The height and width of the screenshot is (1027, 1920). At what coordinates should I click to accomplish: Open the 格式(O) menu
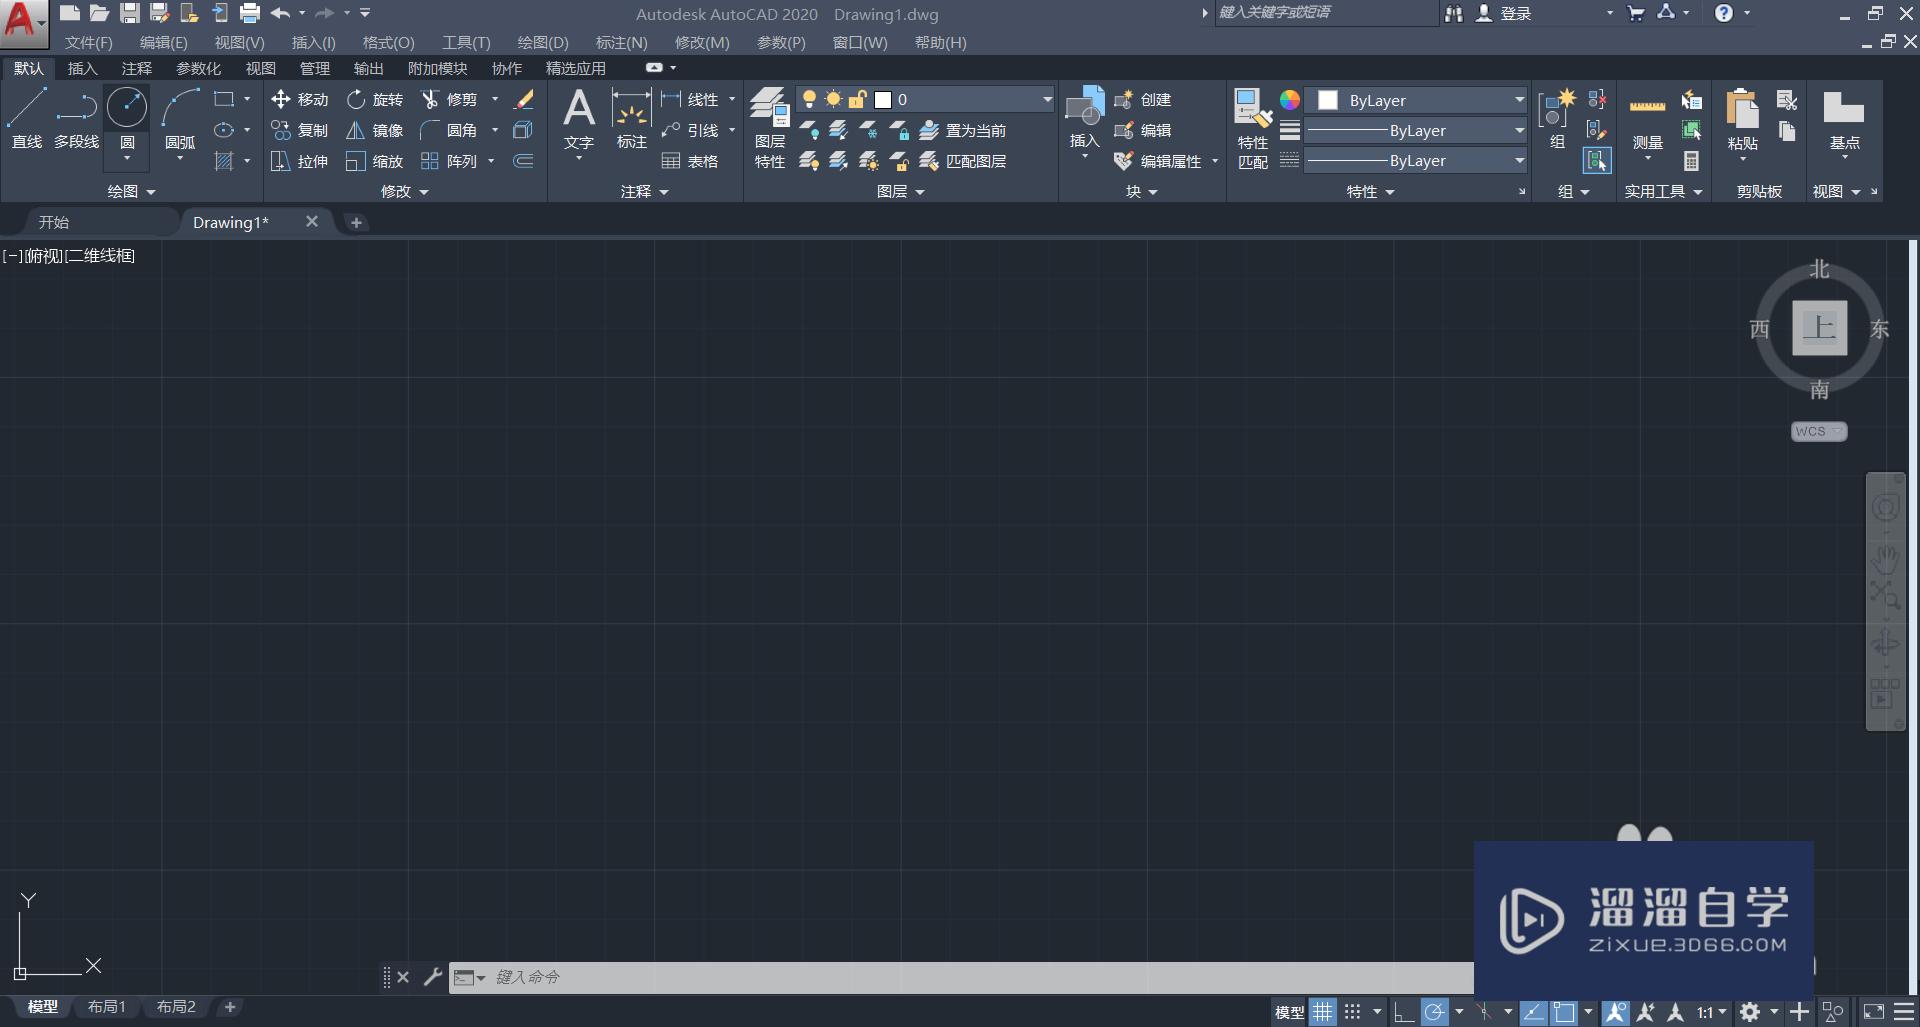(x=388, y=43)
